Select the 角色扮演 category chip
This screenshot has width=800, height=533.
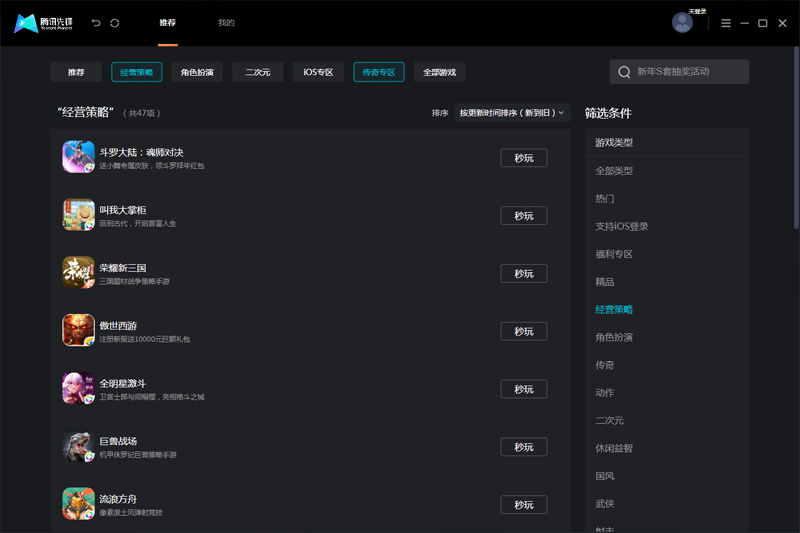pos(197,72)
